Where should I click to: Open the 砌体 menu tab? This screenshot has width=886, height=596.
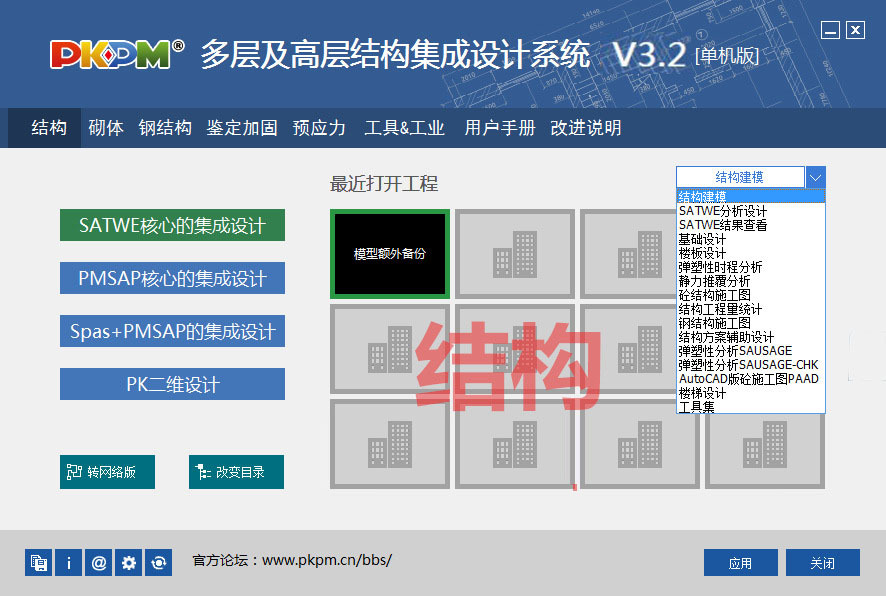[x=105, y=128]
